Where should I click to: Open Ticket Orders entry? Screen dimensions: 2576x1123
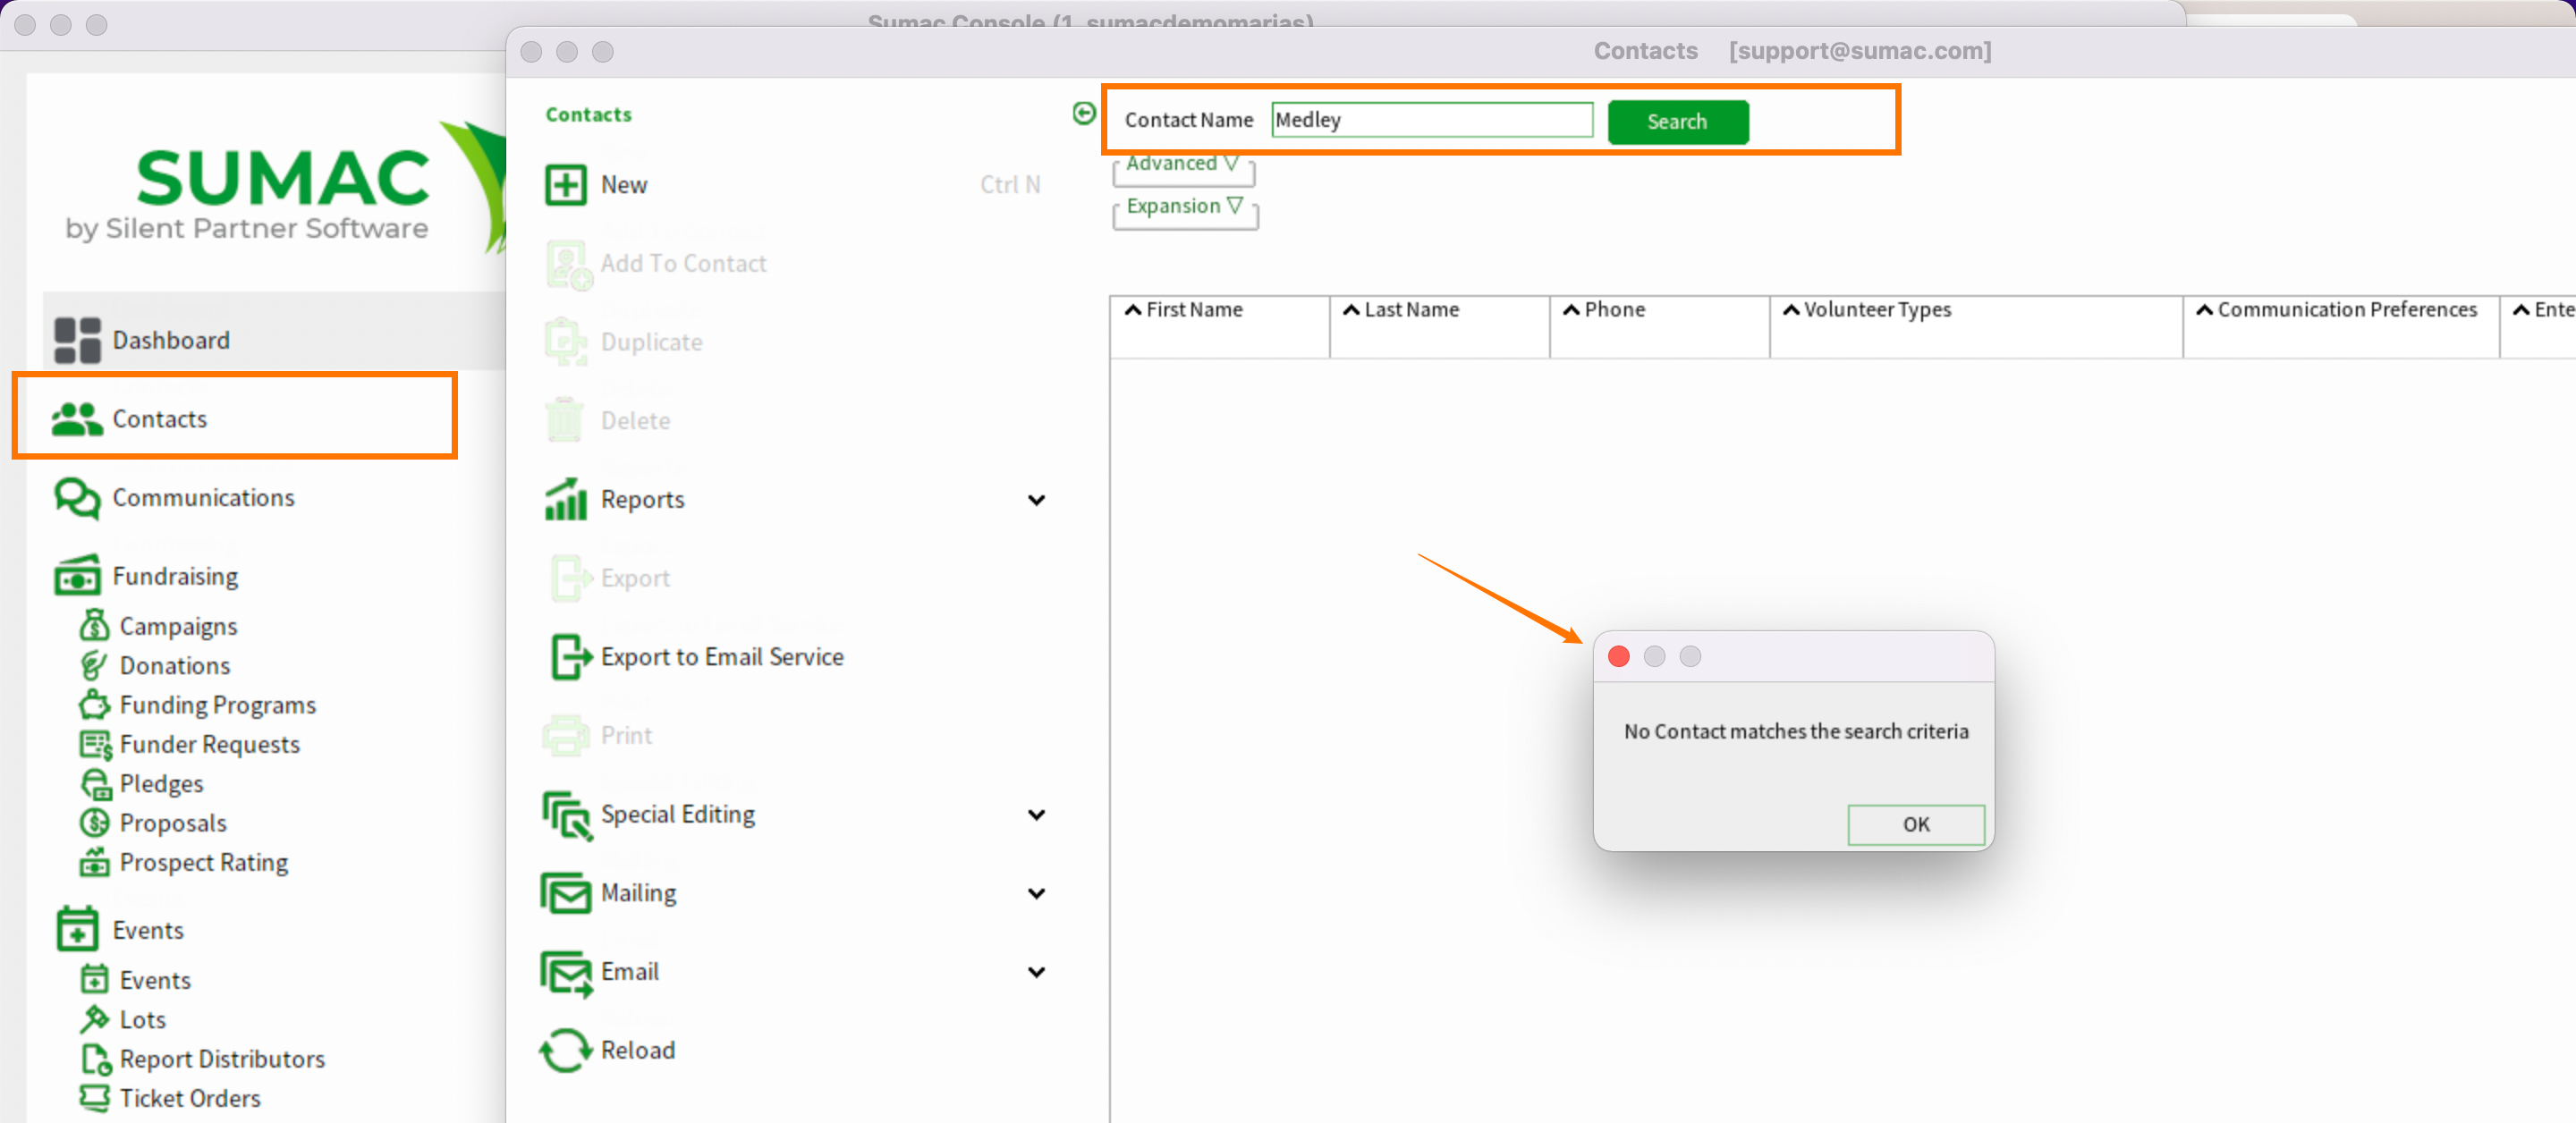point(190,1098)
